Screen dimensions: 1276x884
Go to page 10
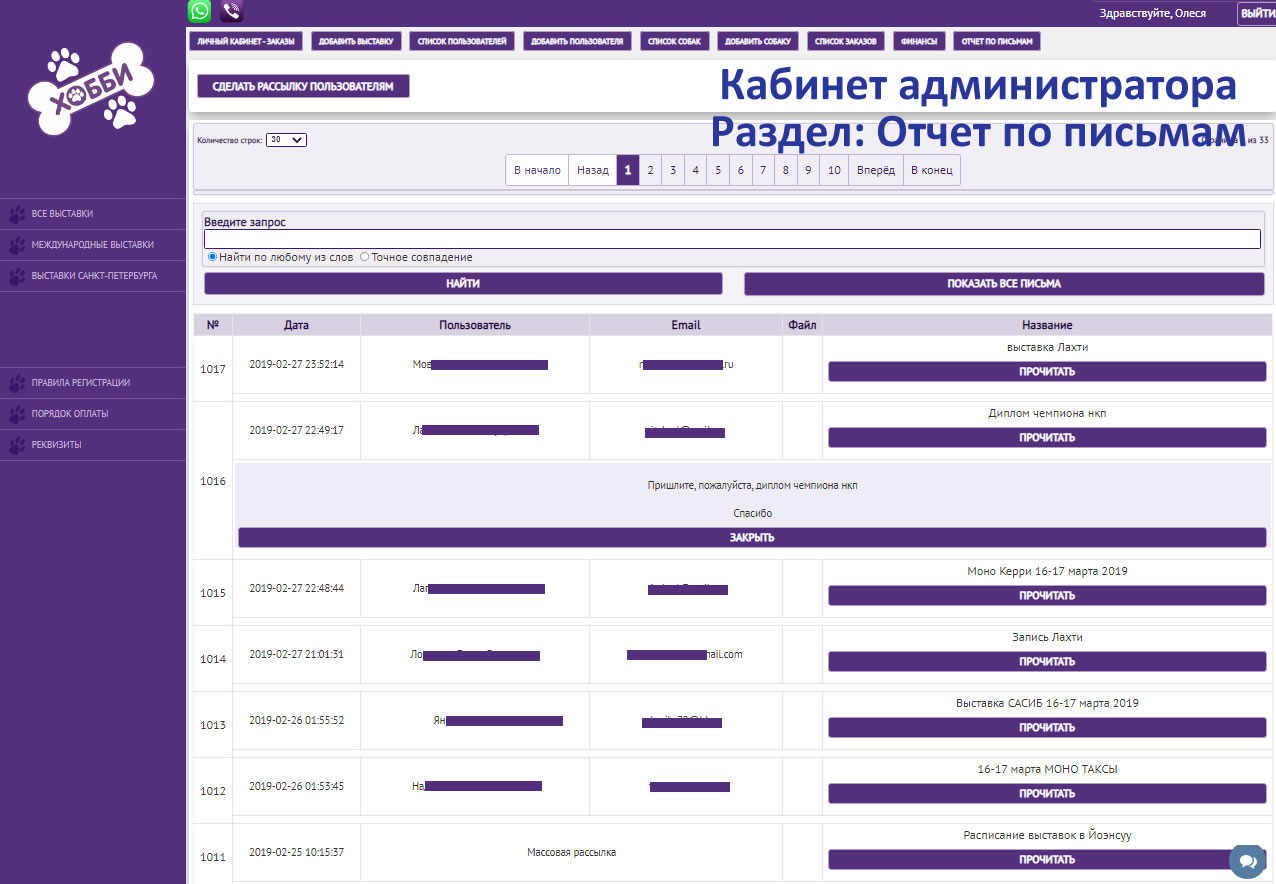click(834, 170)
